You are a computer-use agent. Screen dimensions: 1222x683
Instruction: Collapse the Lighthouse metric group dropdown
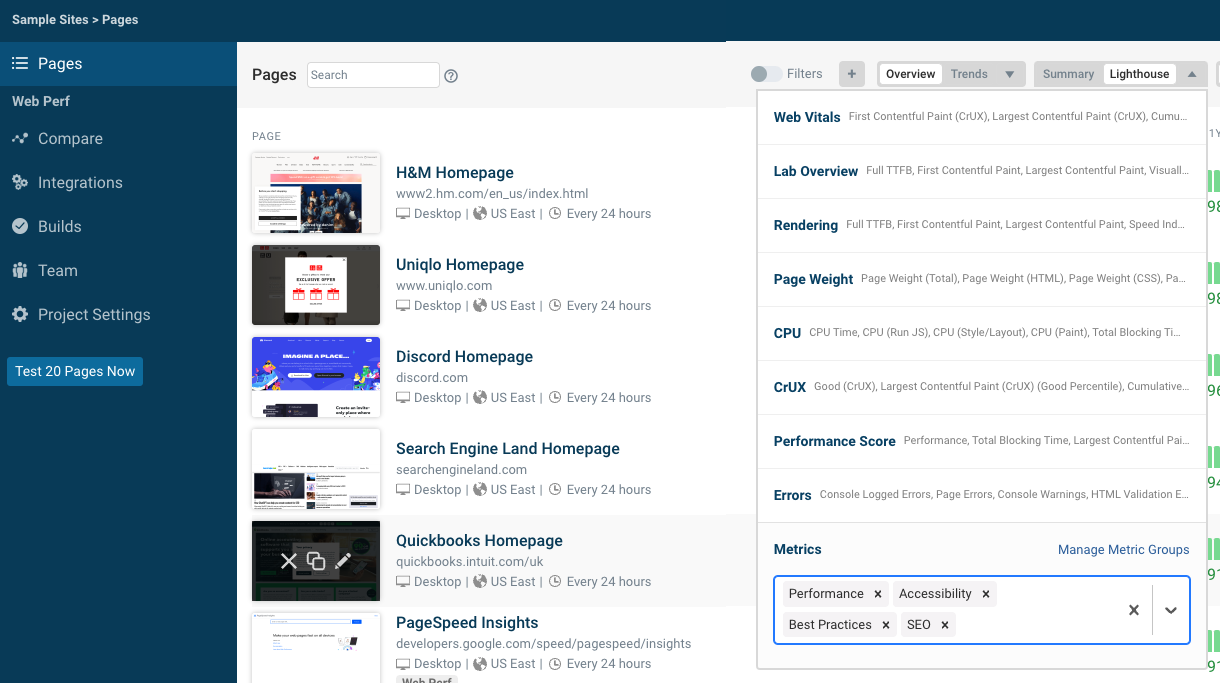point(1191,74)
